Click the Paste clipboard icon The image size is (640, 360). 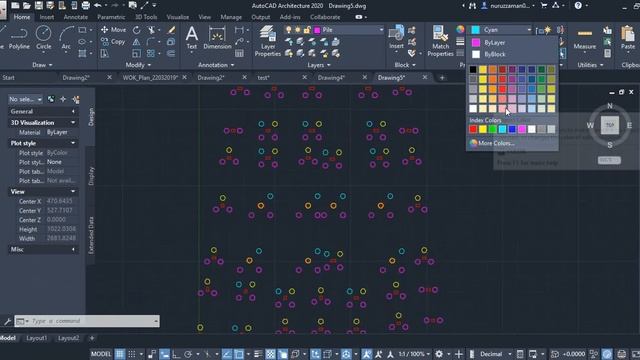click(x=628, y=38)
